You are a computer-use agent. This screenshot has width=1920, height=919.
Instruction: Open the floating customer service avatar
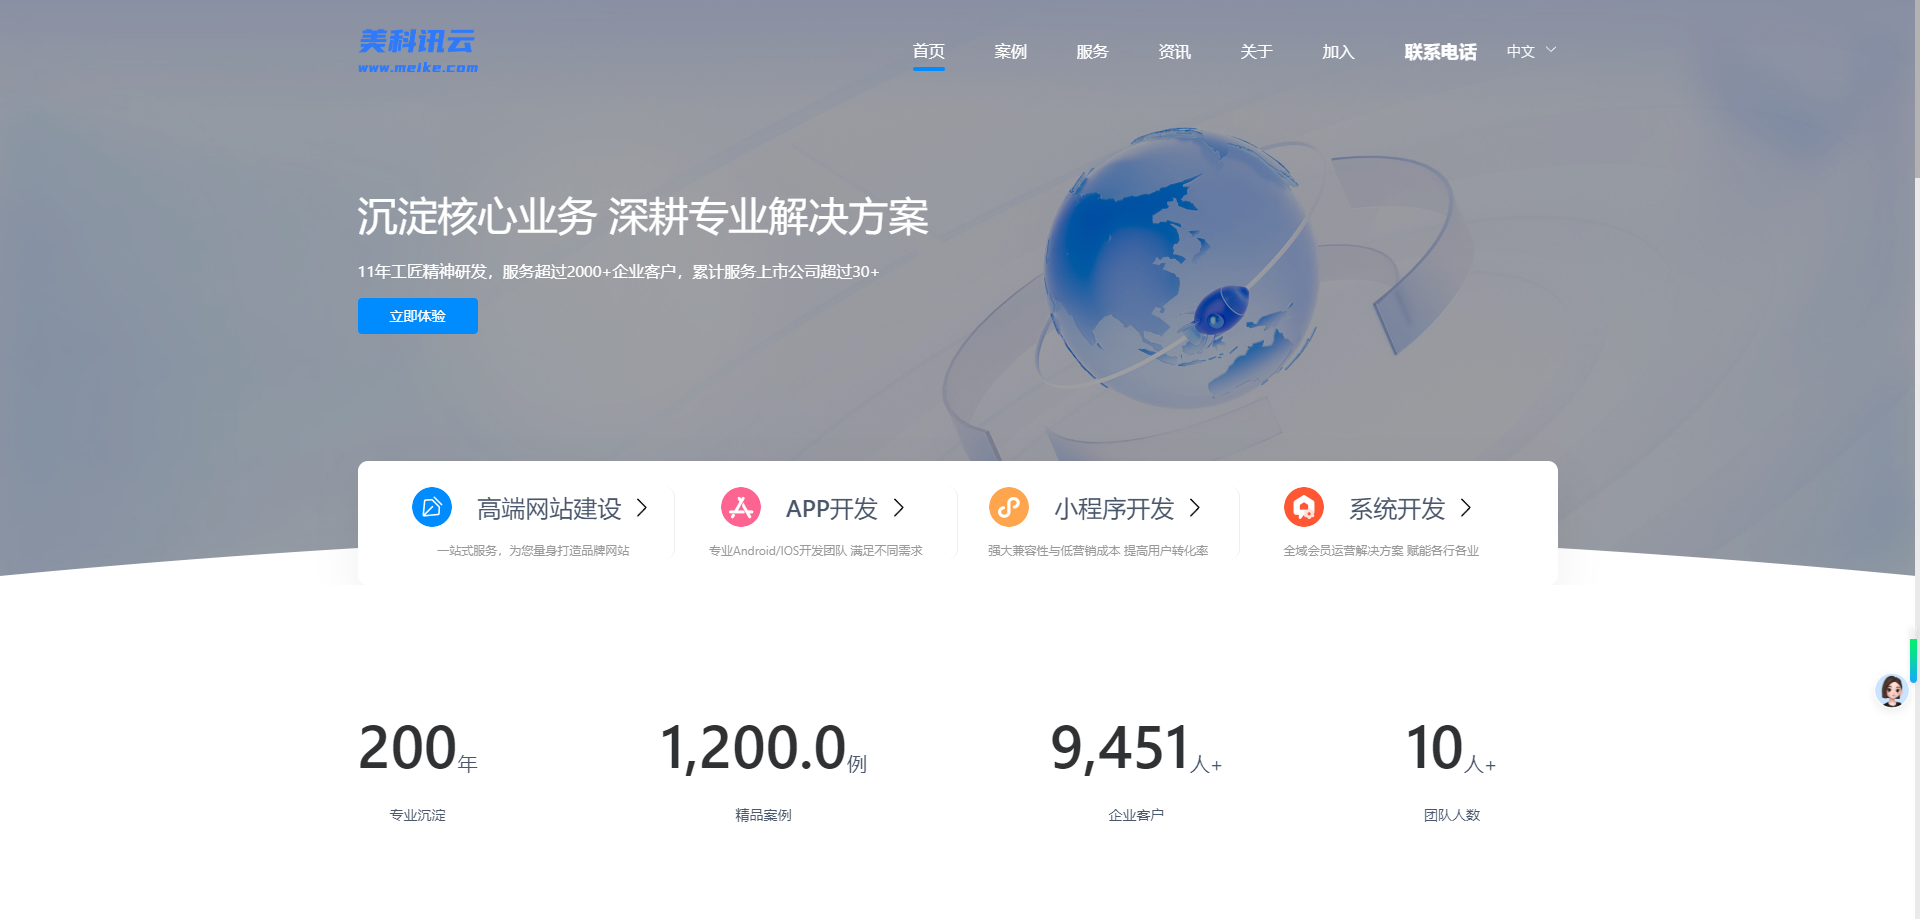pyautogui.click(x=1891, y=691)
